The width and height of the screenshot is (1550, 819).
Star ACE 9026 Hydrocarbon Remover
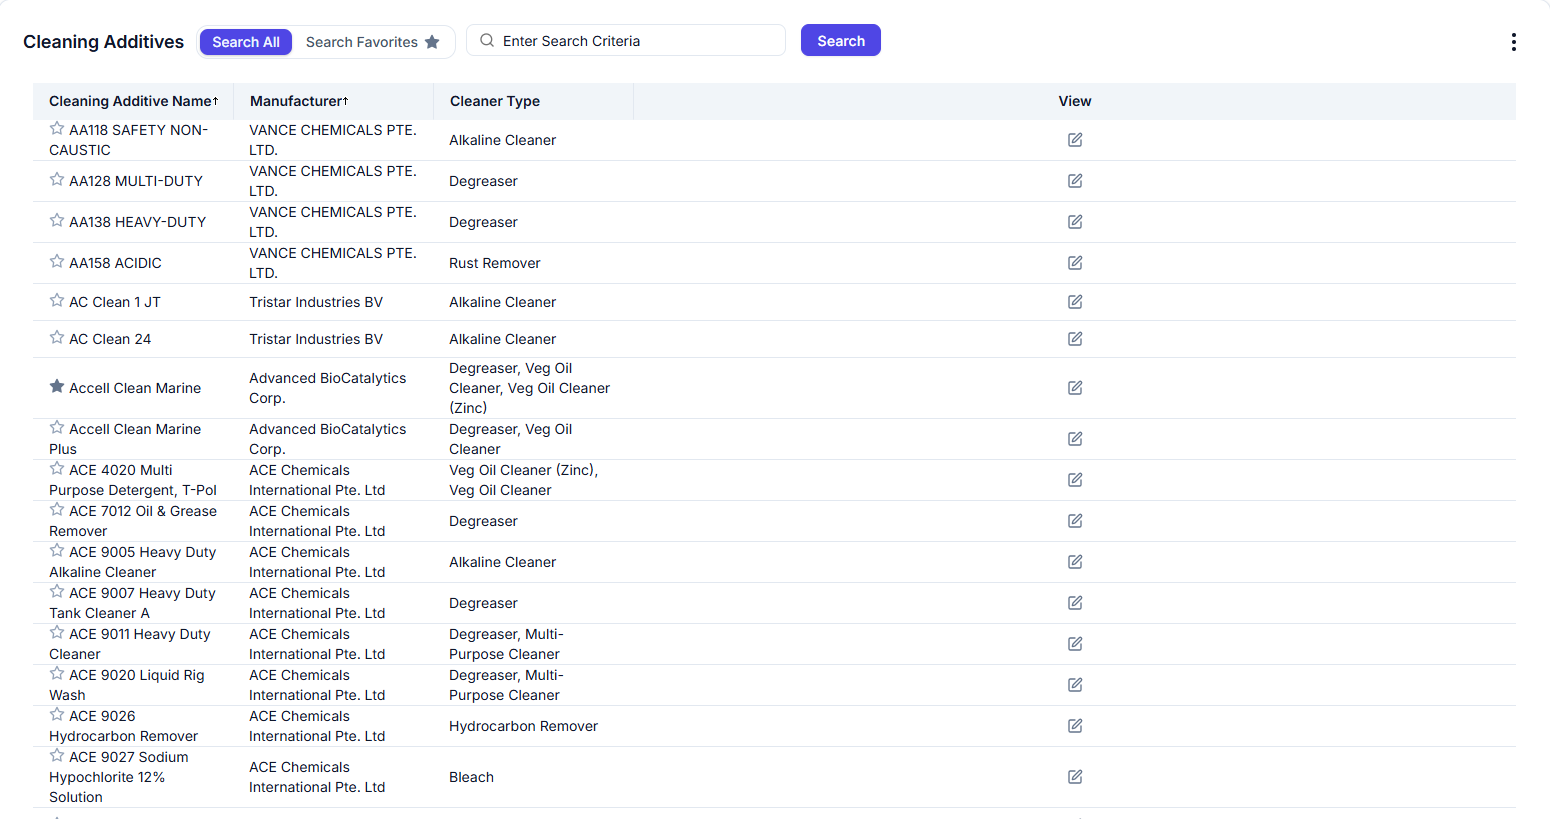tap(57, 715)
